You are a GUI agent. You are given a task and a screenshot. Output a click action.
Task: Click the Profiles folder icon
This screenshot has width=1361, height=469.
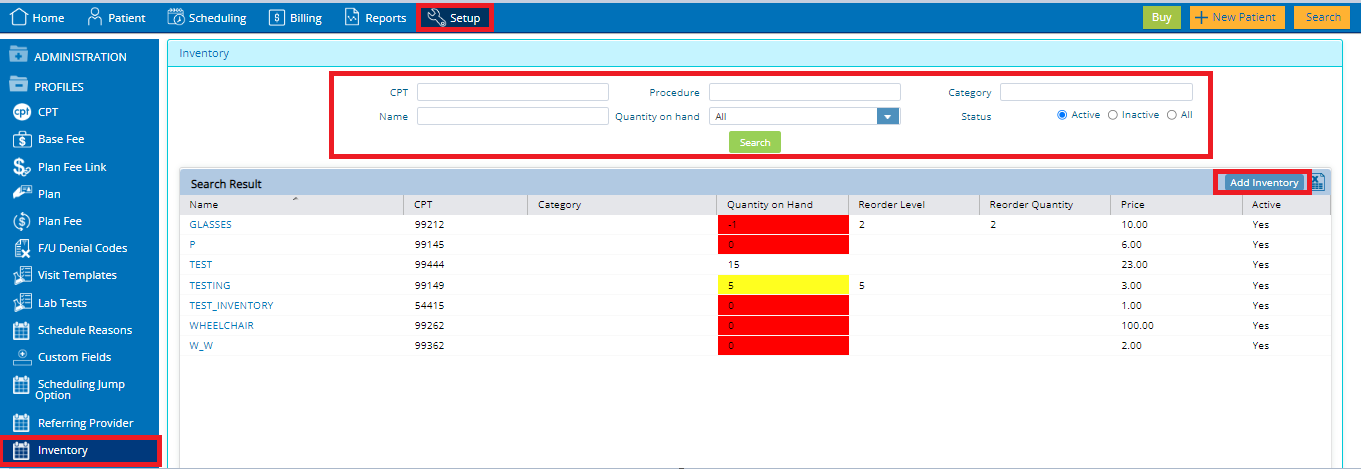click(18, 86)
